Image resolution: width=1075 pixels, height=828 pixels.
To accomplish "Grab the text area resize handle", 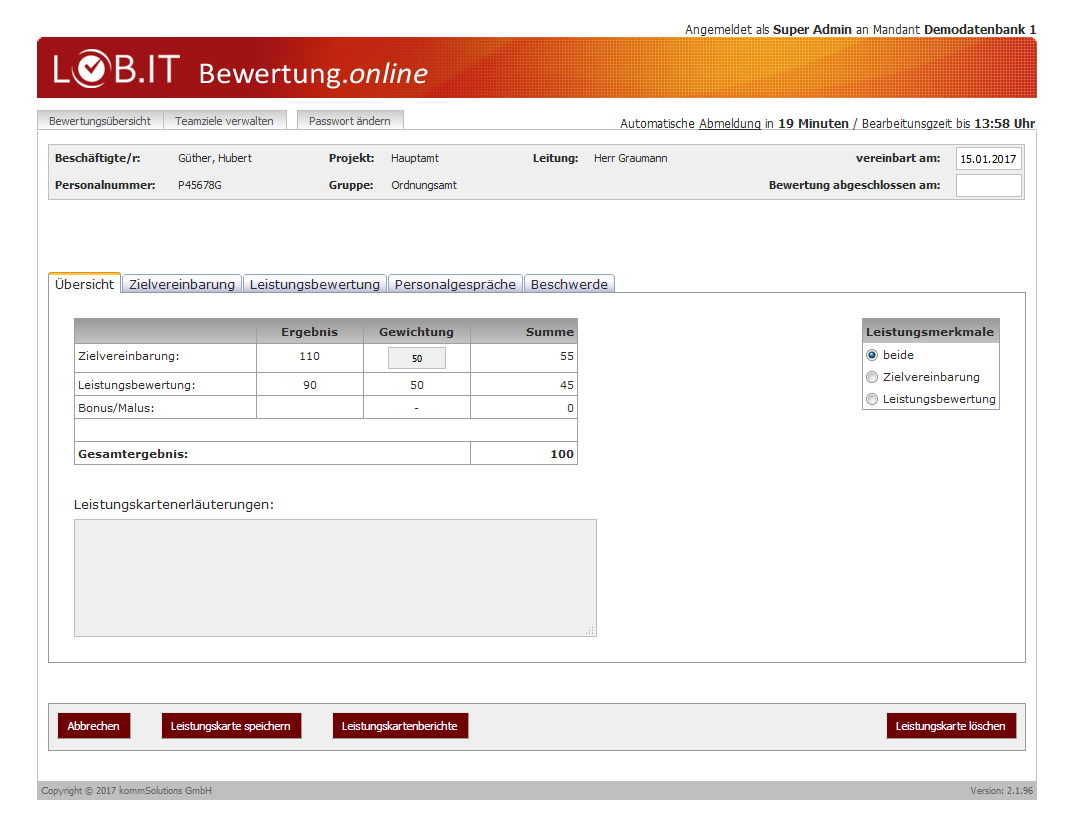I will pos(590,631).
